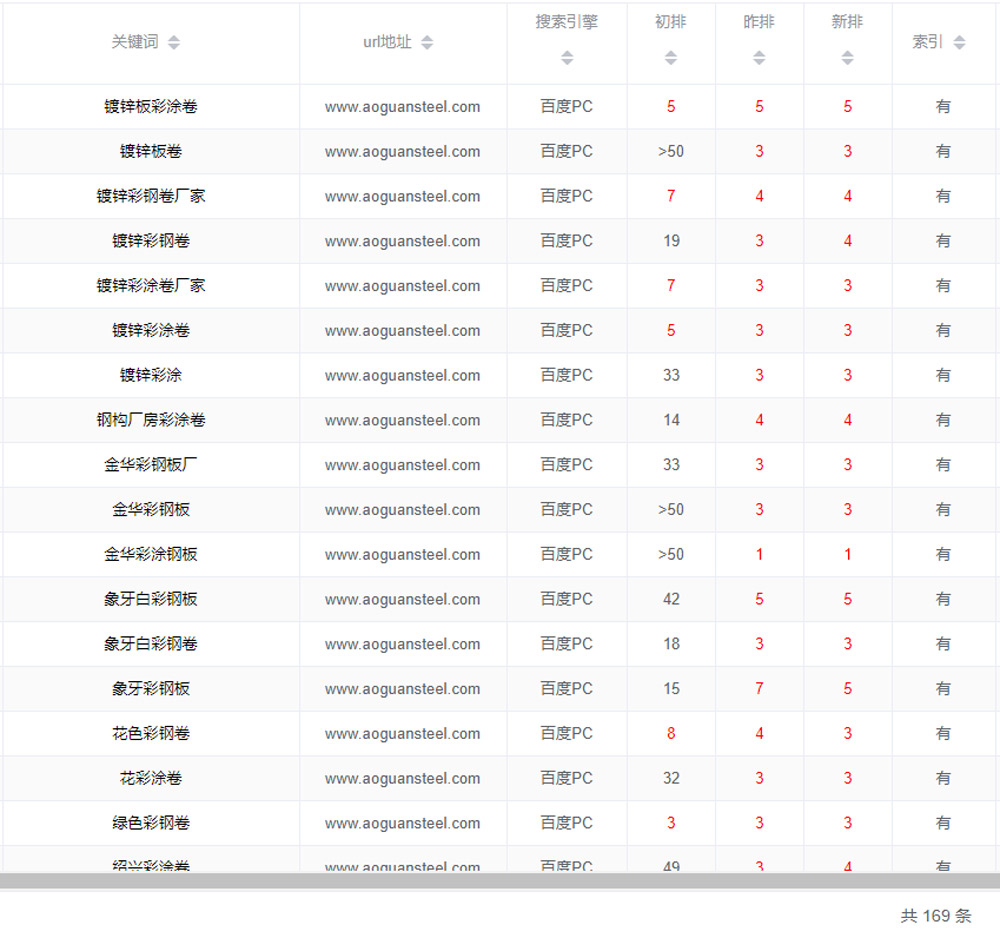This screenshot has height=938, width=1000.
Task: Click the sort icon beside 索引 header
Action: (959, 42)
